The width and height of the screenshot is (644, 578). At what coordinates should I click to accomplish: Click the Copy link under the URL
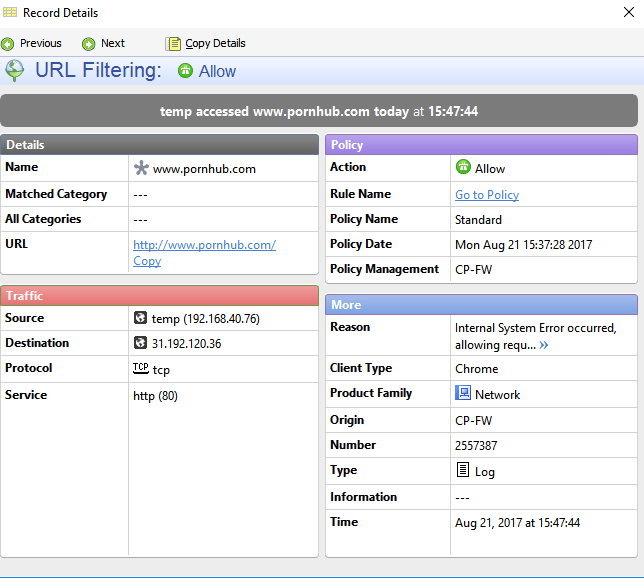pyautogui.click(x=147, y=261)
